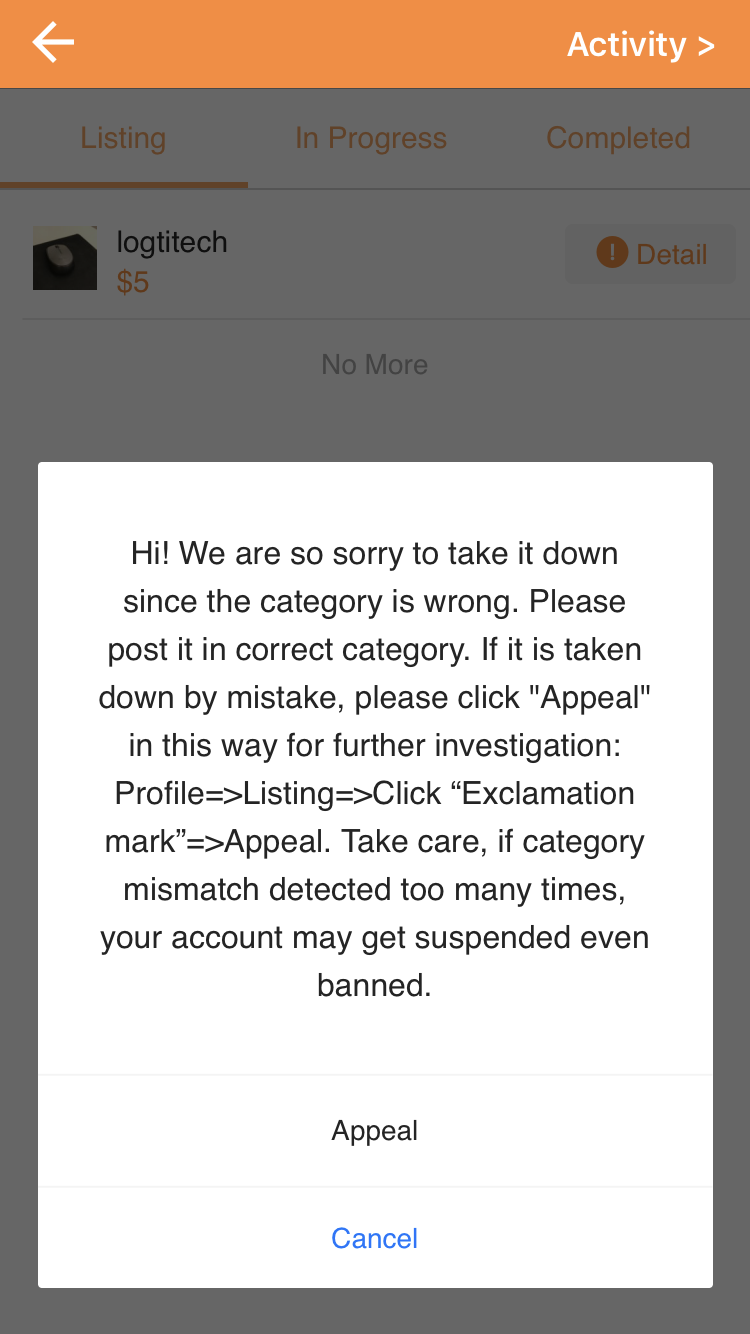Open the Activity link in header

coord(640,44)
